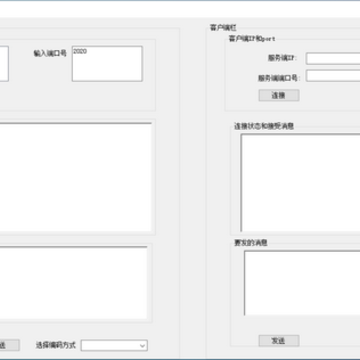
Task: Click the 服务端端口号: label
Action: 279,78
